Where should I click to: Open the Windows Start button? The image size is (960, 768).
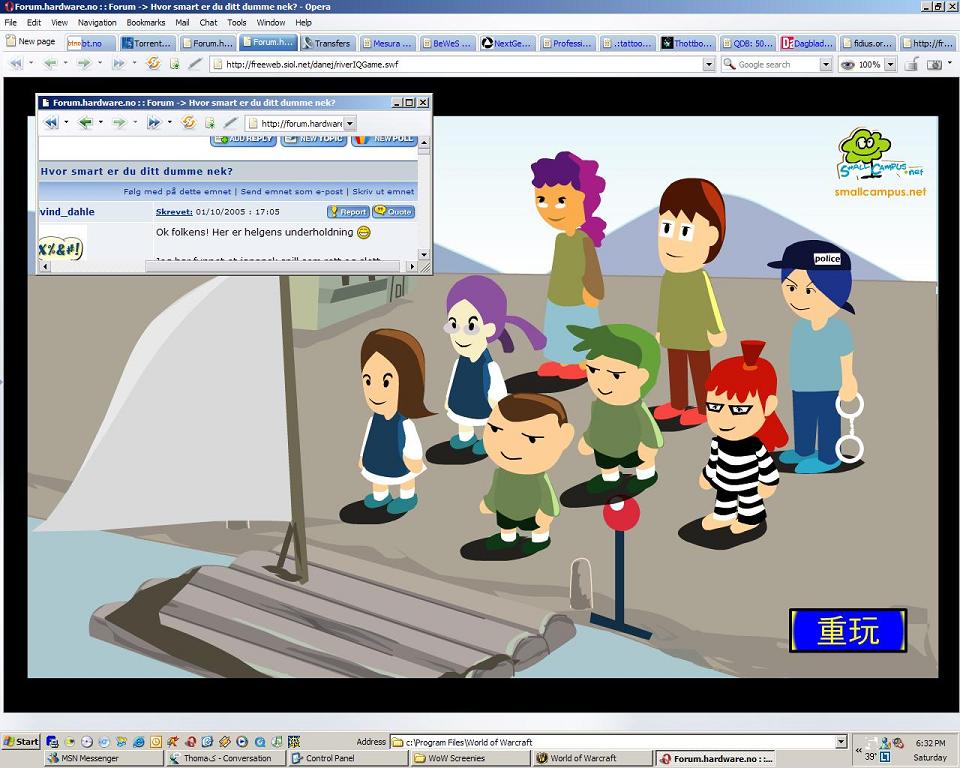21,742
